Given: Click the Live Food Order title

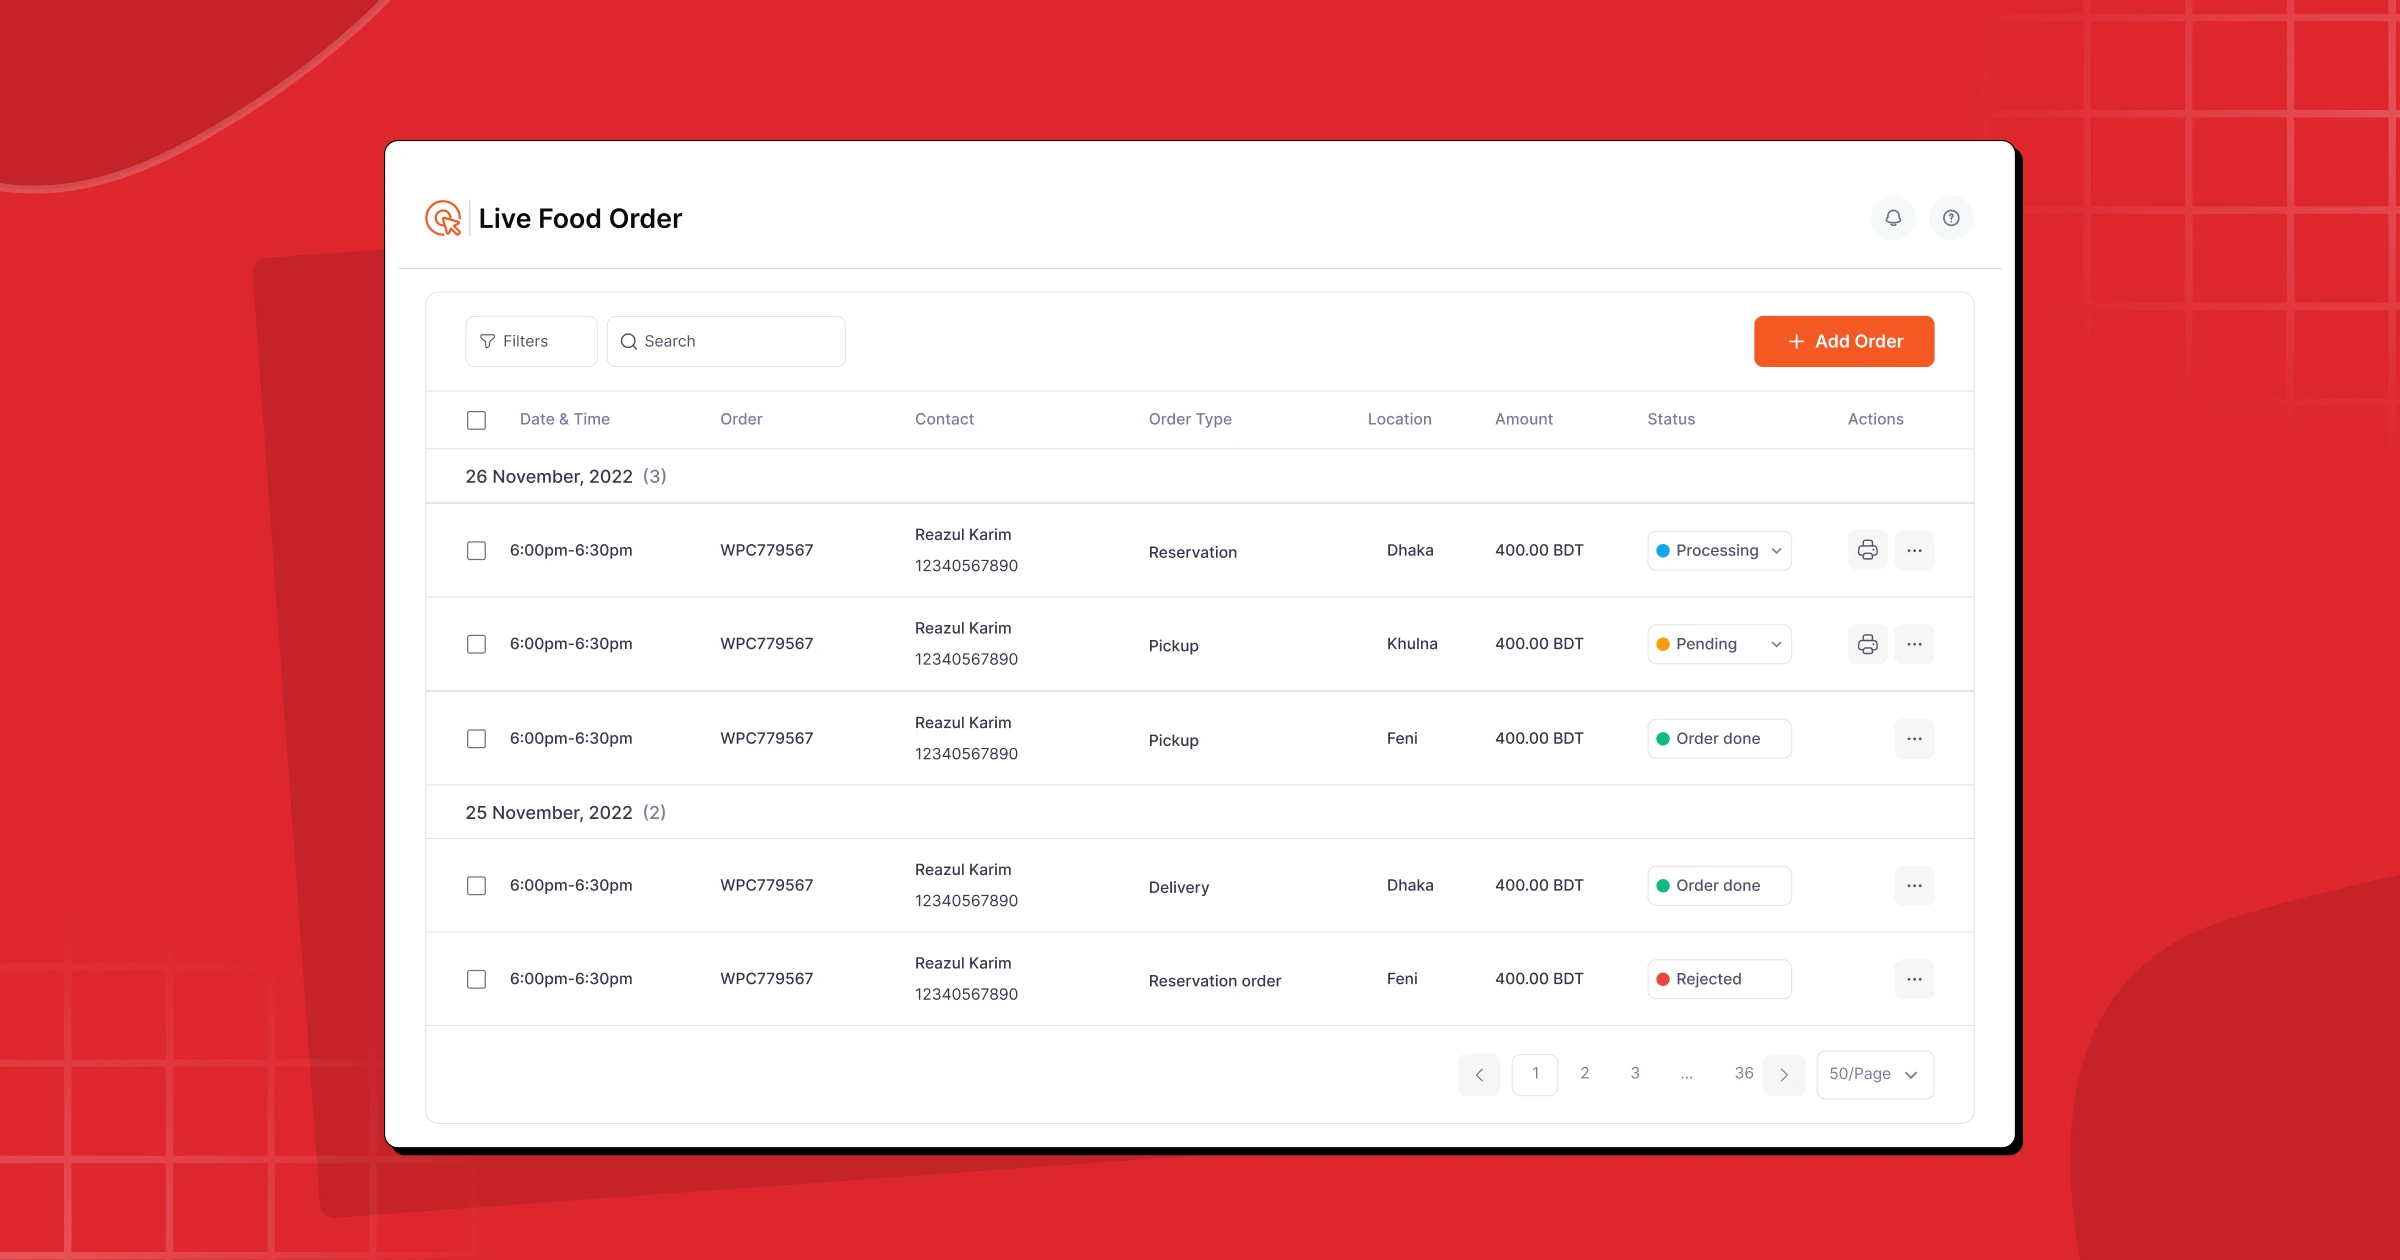Looking at the screenshot, I should pyautogui.click(x=580, y=218).
